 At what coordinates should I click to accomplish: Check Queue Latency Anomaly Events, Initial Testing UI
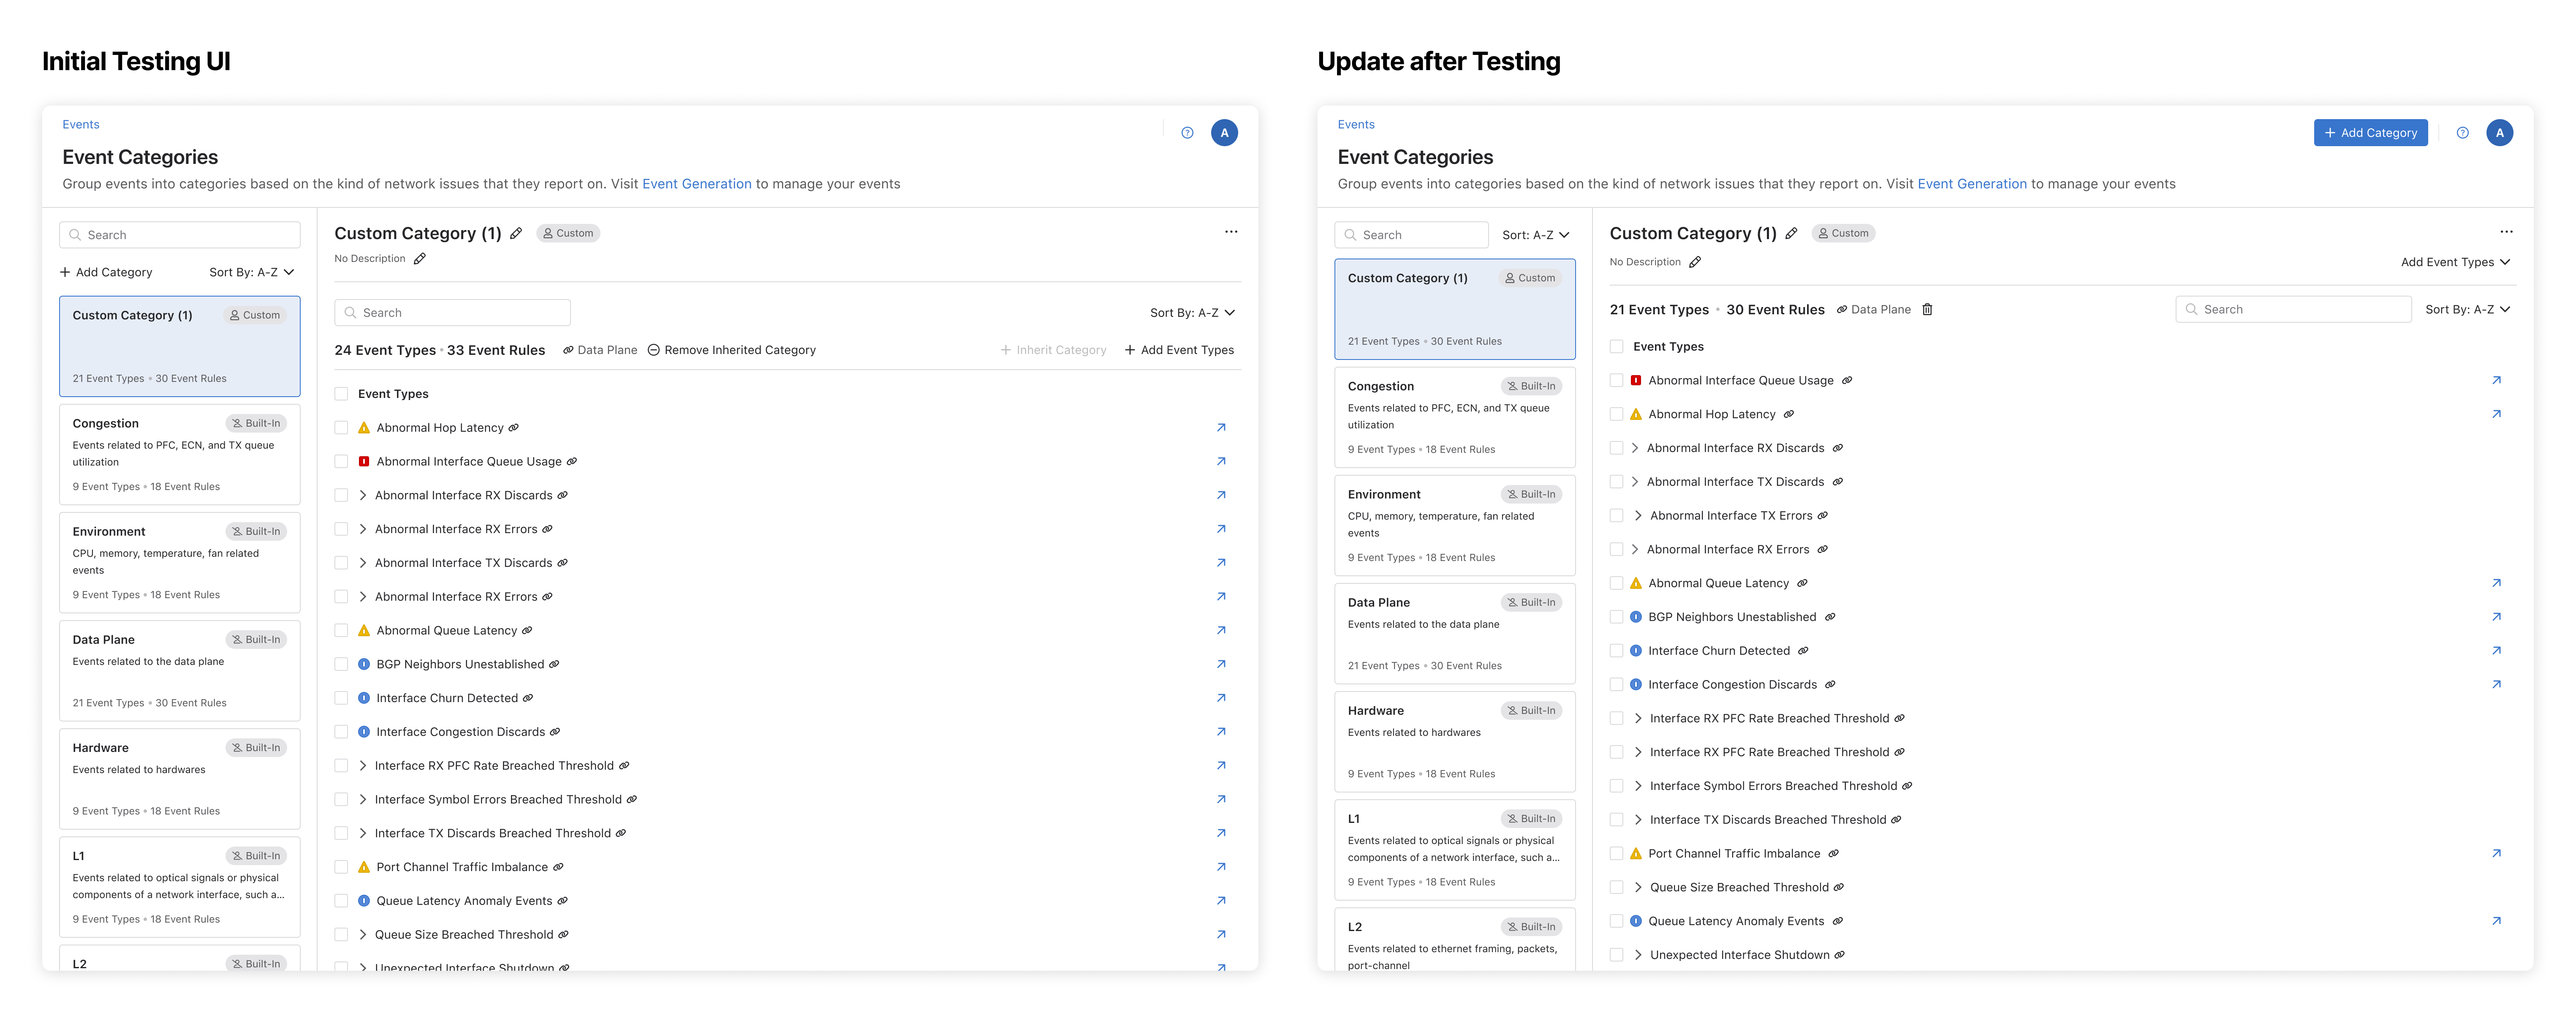click(341, 901)
